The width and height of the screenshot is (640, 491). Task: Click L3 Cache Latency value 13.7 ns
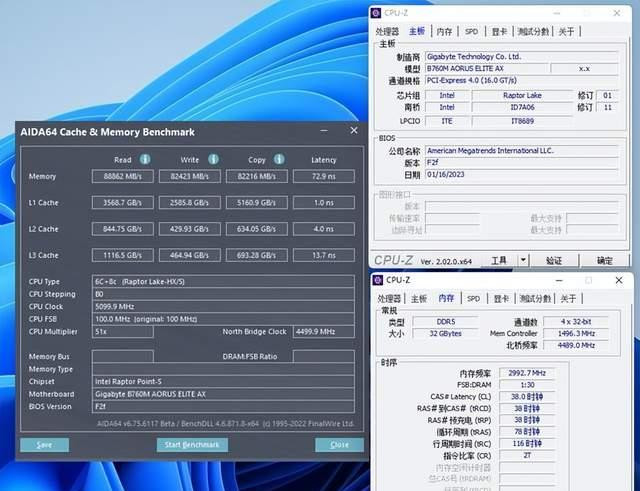tap(324, 255)
